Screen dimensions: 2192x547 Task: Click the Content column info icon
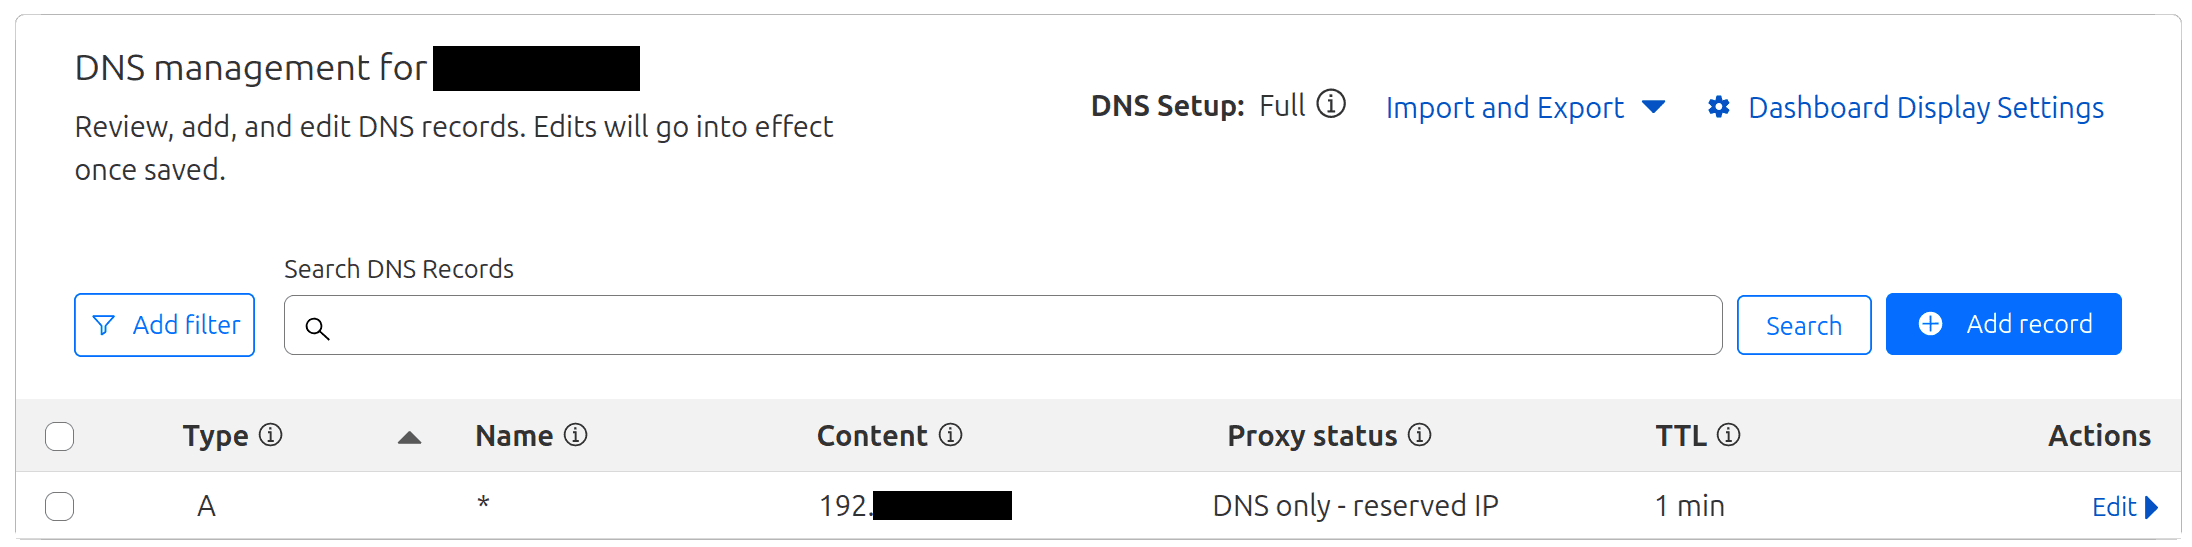951,435
